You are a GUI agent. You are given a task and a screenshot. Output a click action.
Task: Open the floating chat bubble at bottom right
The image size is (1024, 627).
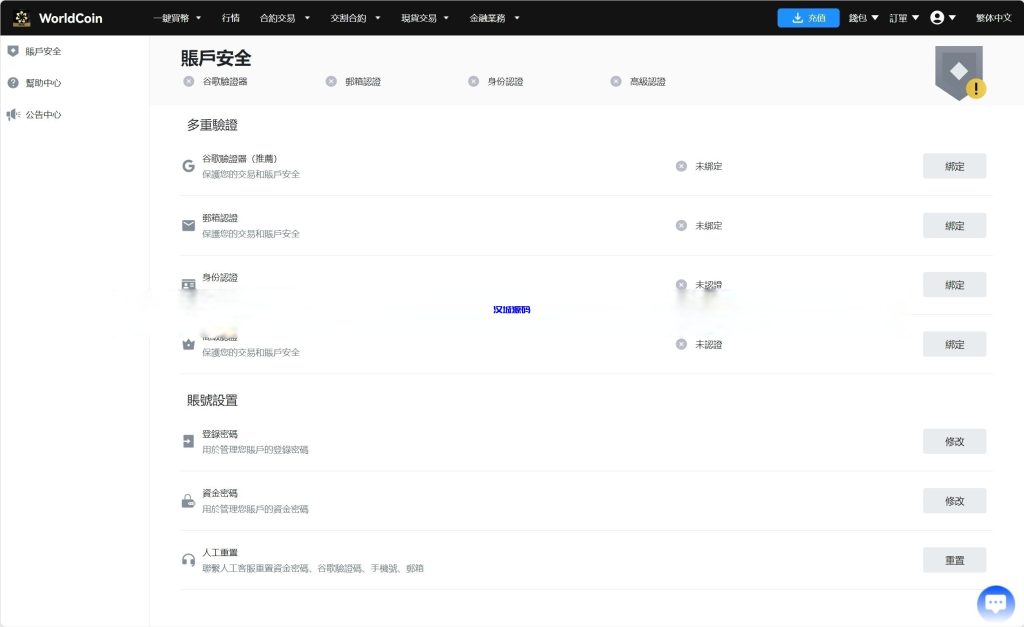995,602
